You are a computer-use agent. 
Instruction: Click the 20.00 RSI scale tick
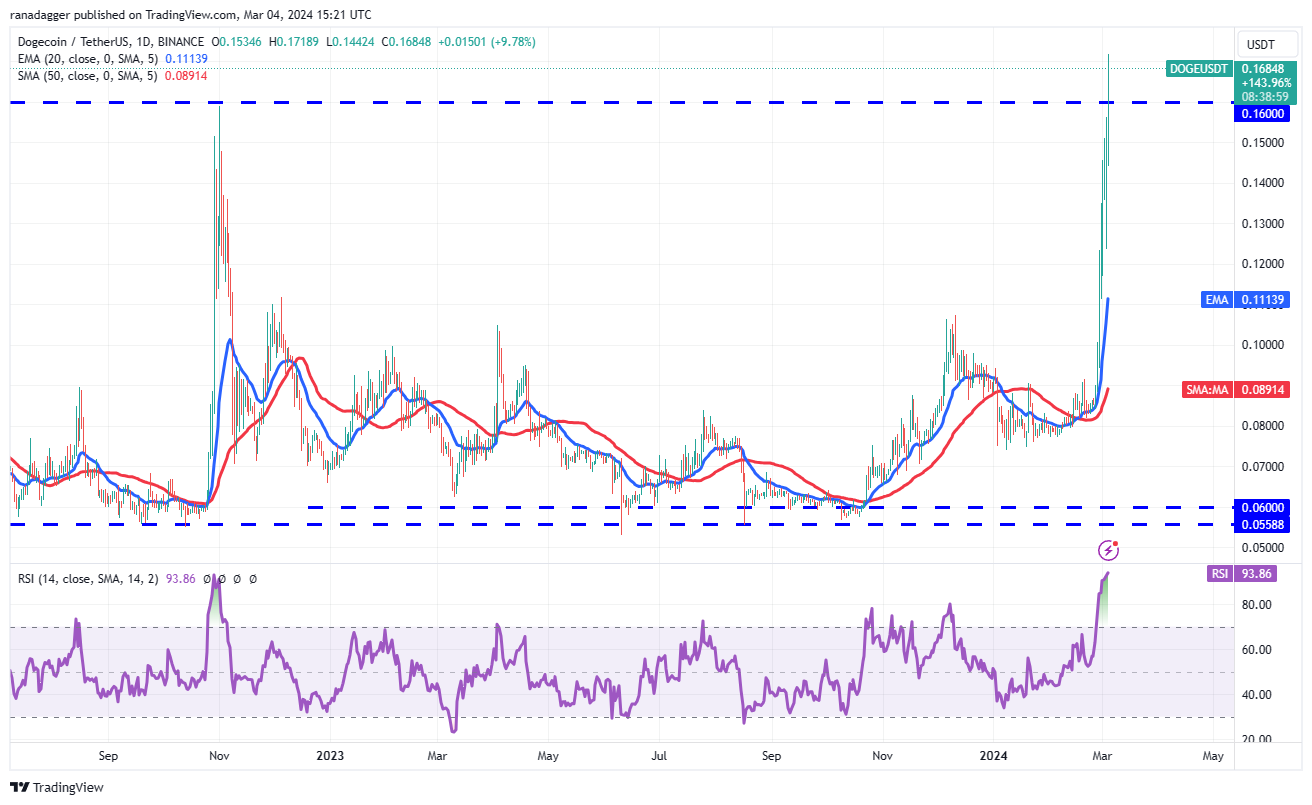(x=1257, y=739)
